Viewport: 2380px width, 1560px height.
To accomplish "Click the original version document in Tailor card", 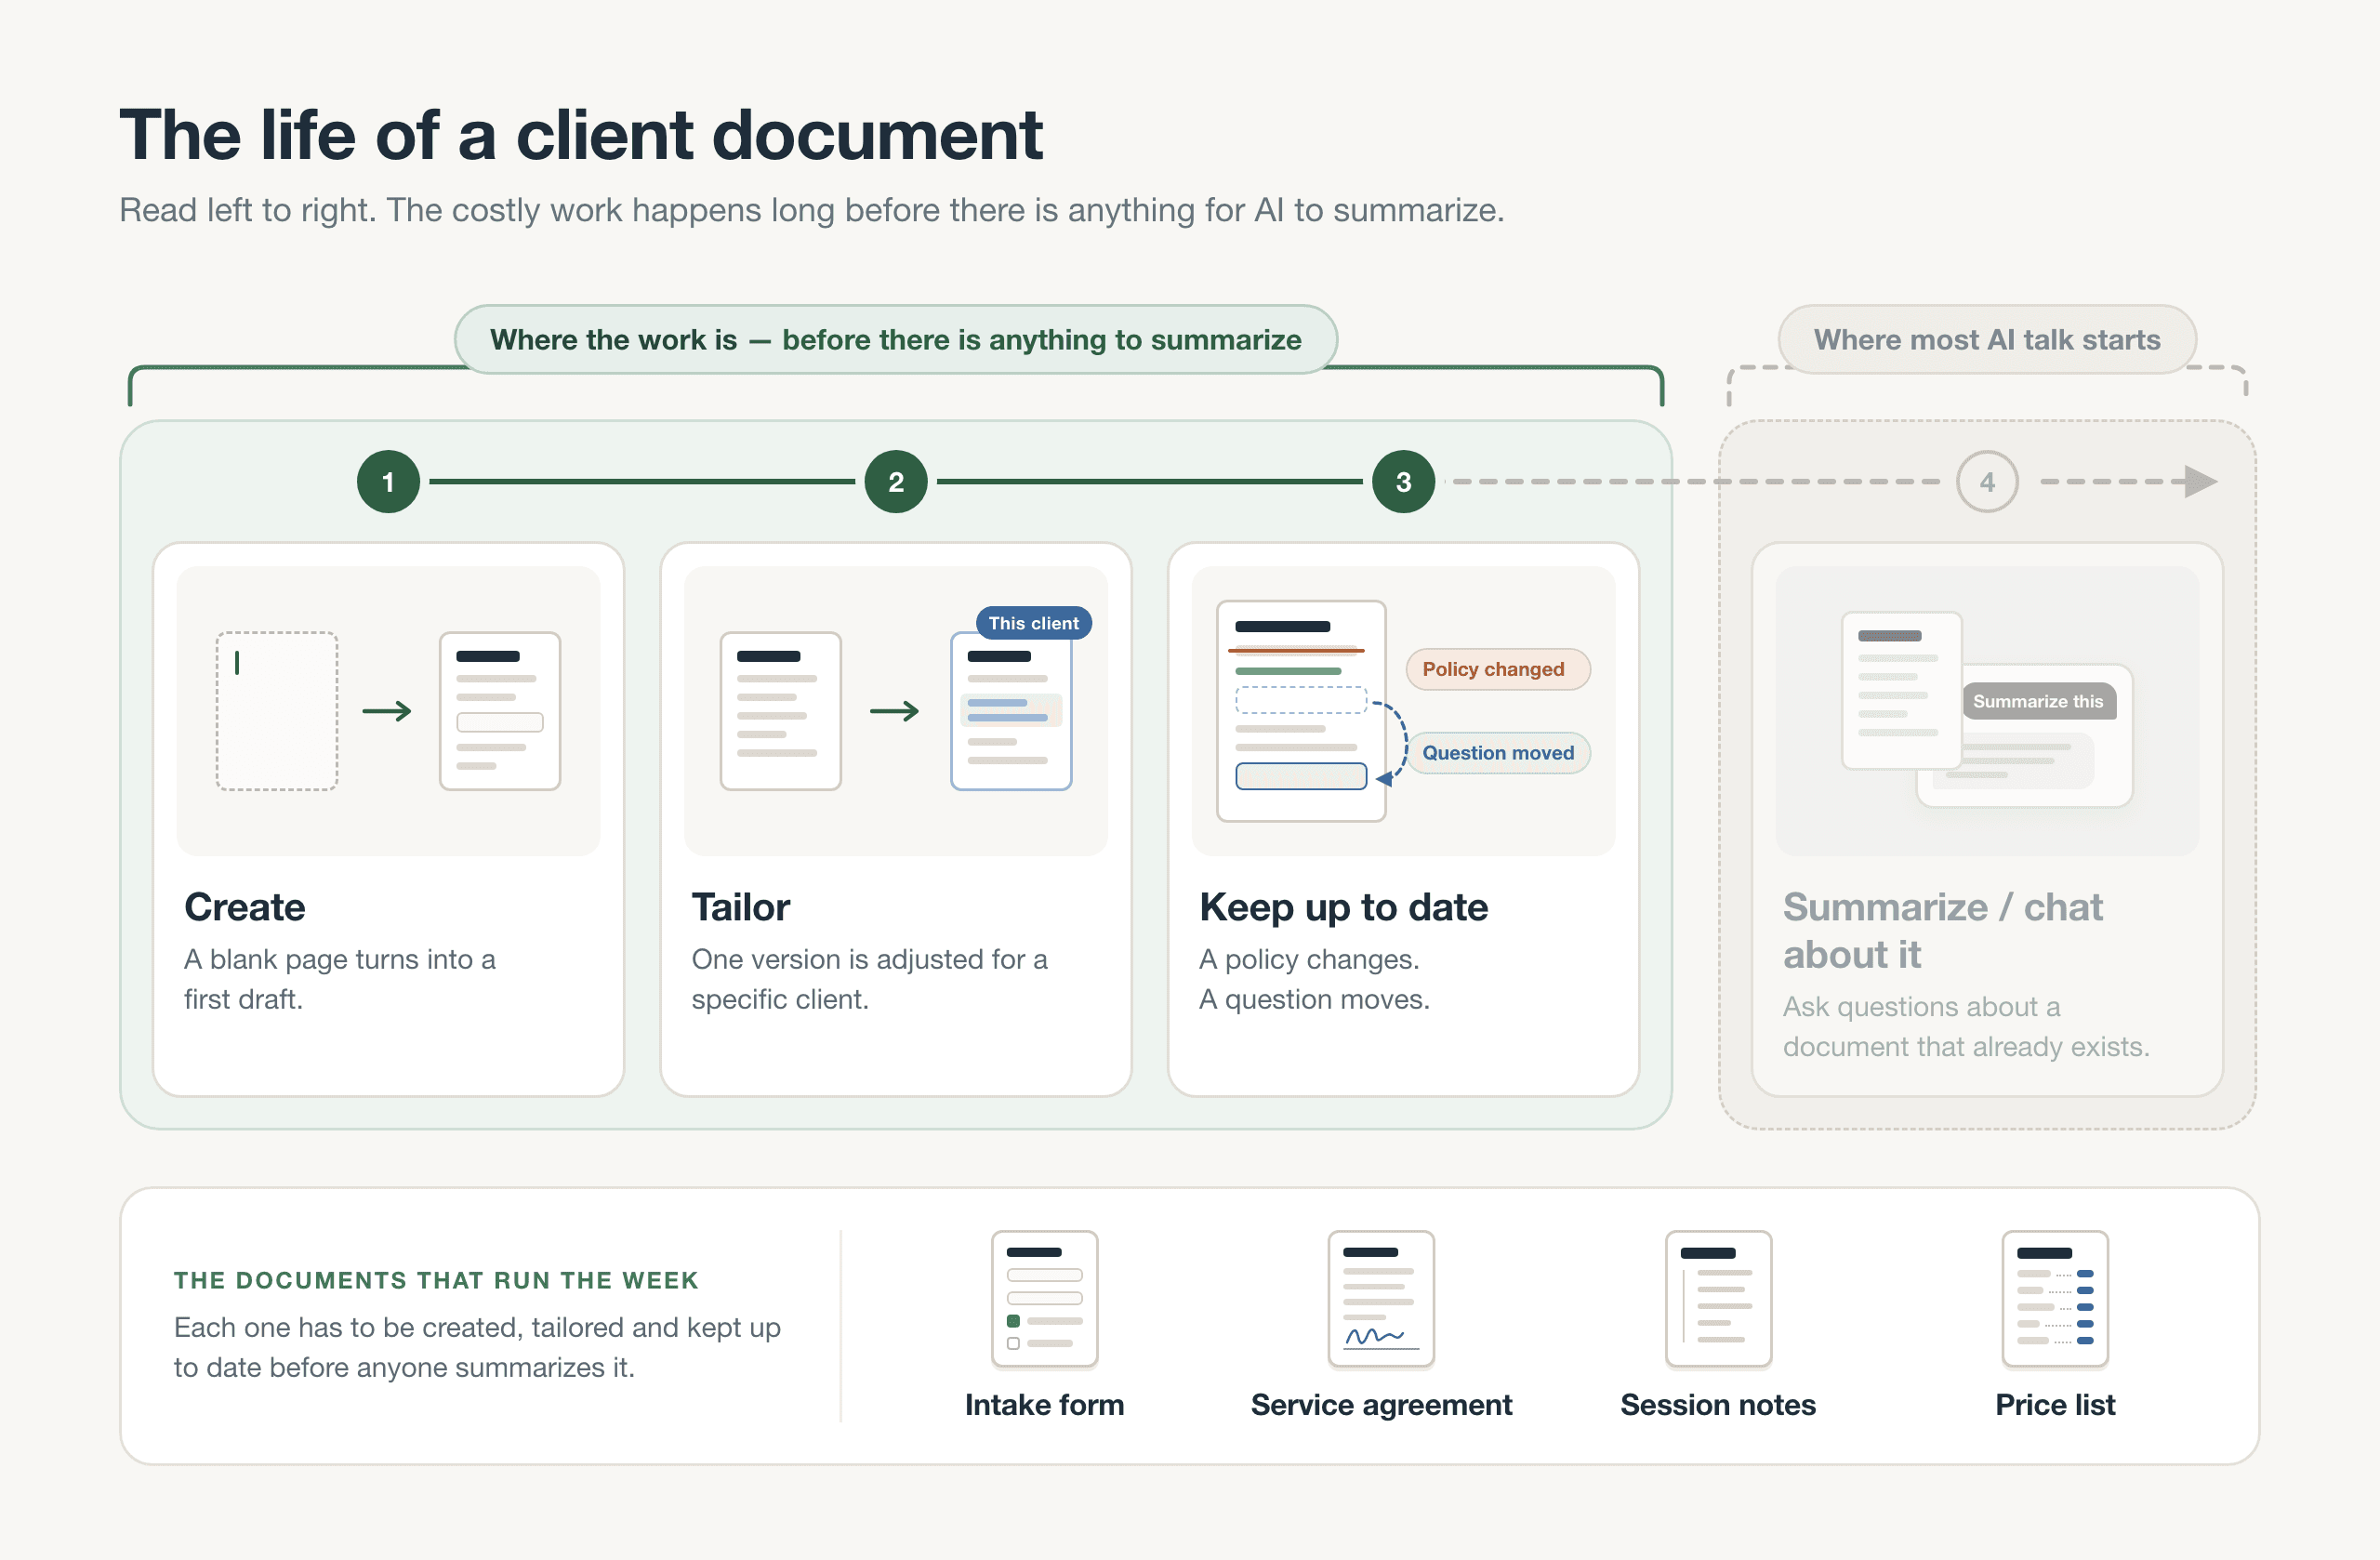I will (781, 711).
